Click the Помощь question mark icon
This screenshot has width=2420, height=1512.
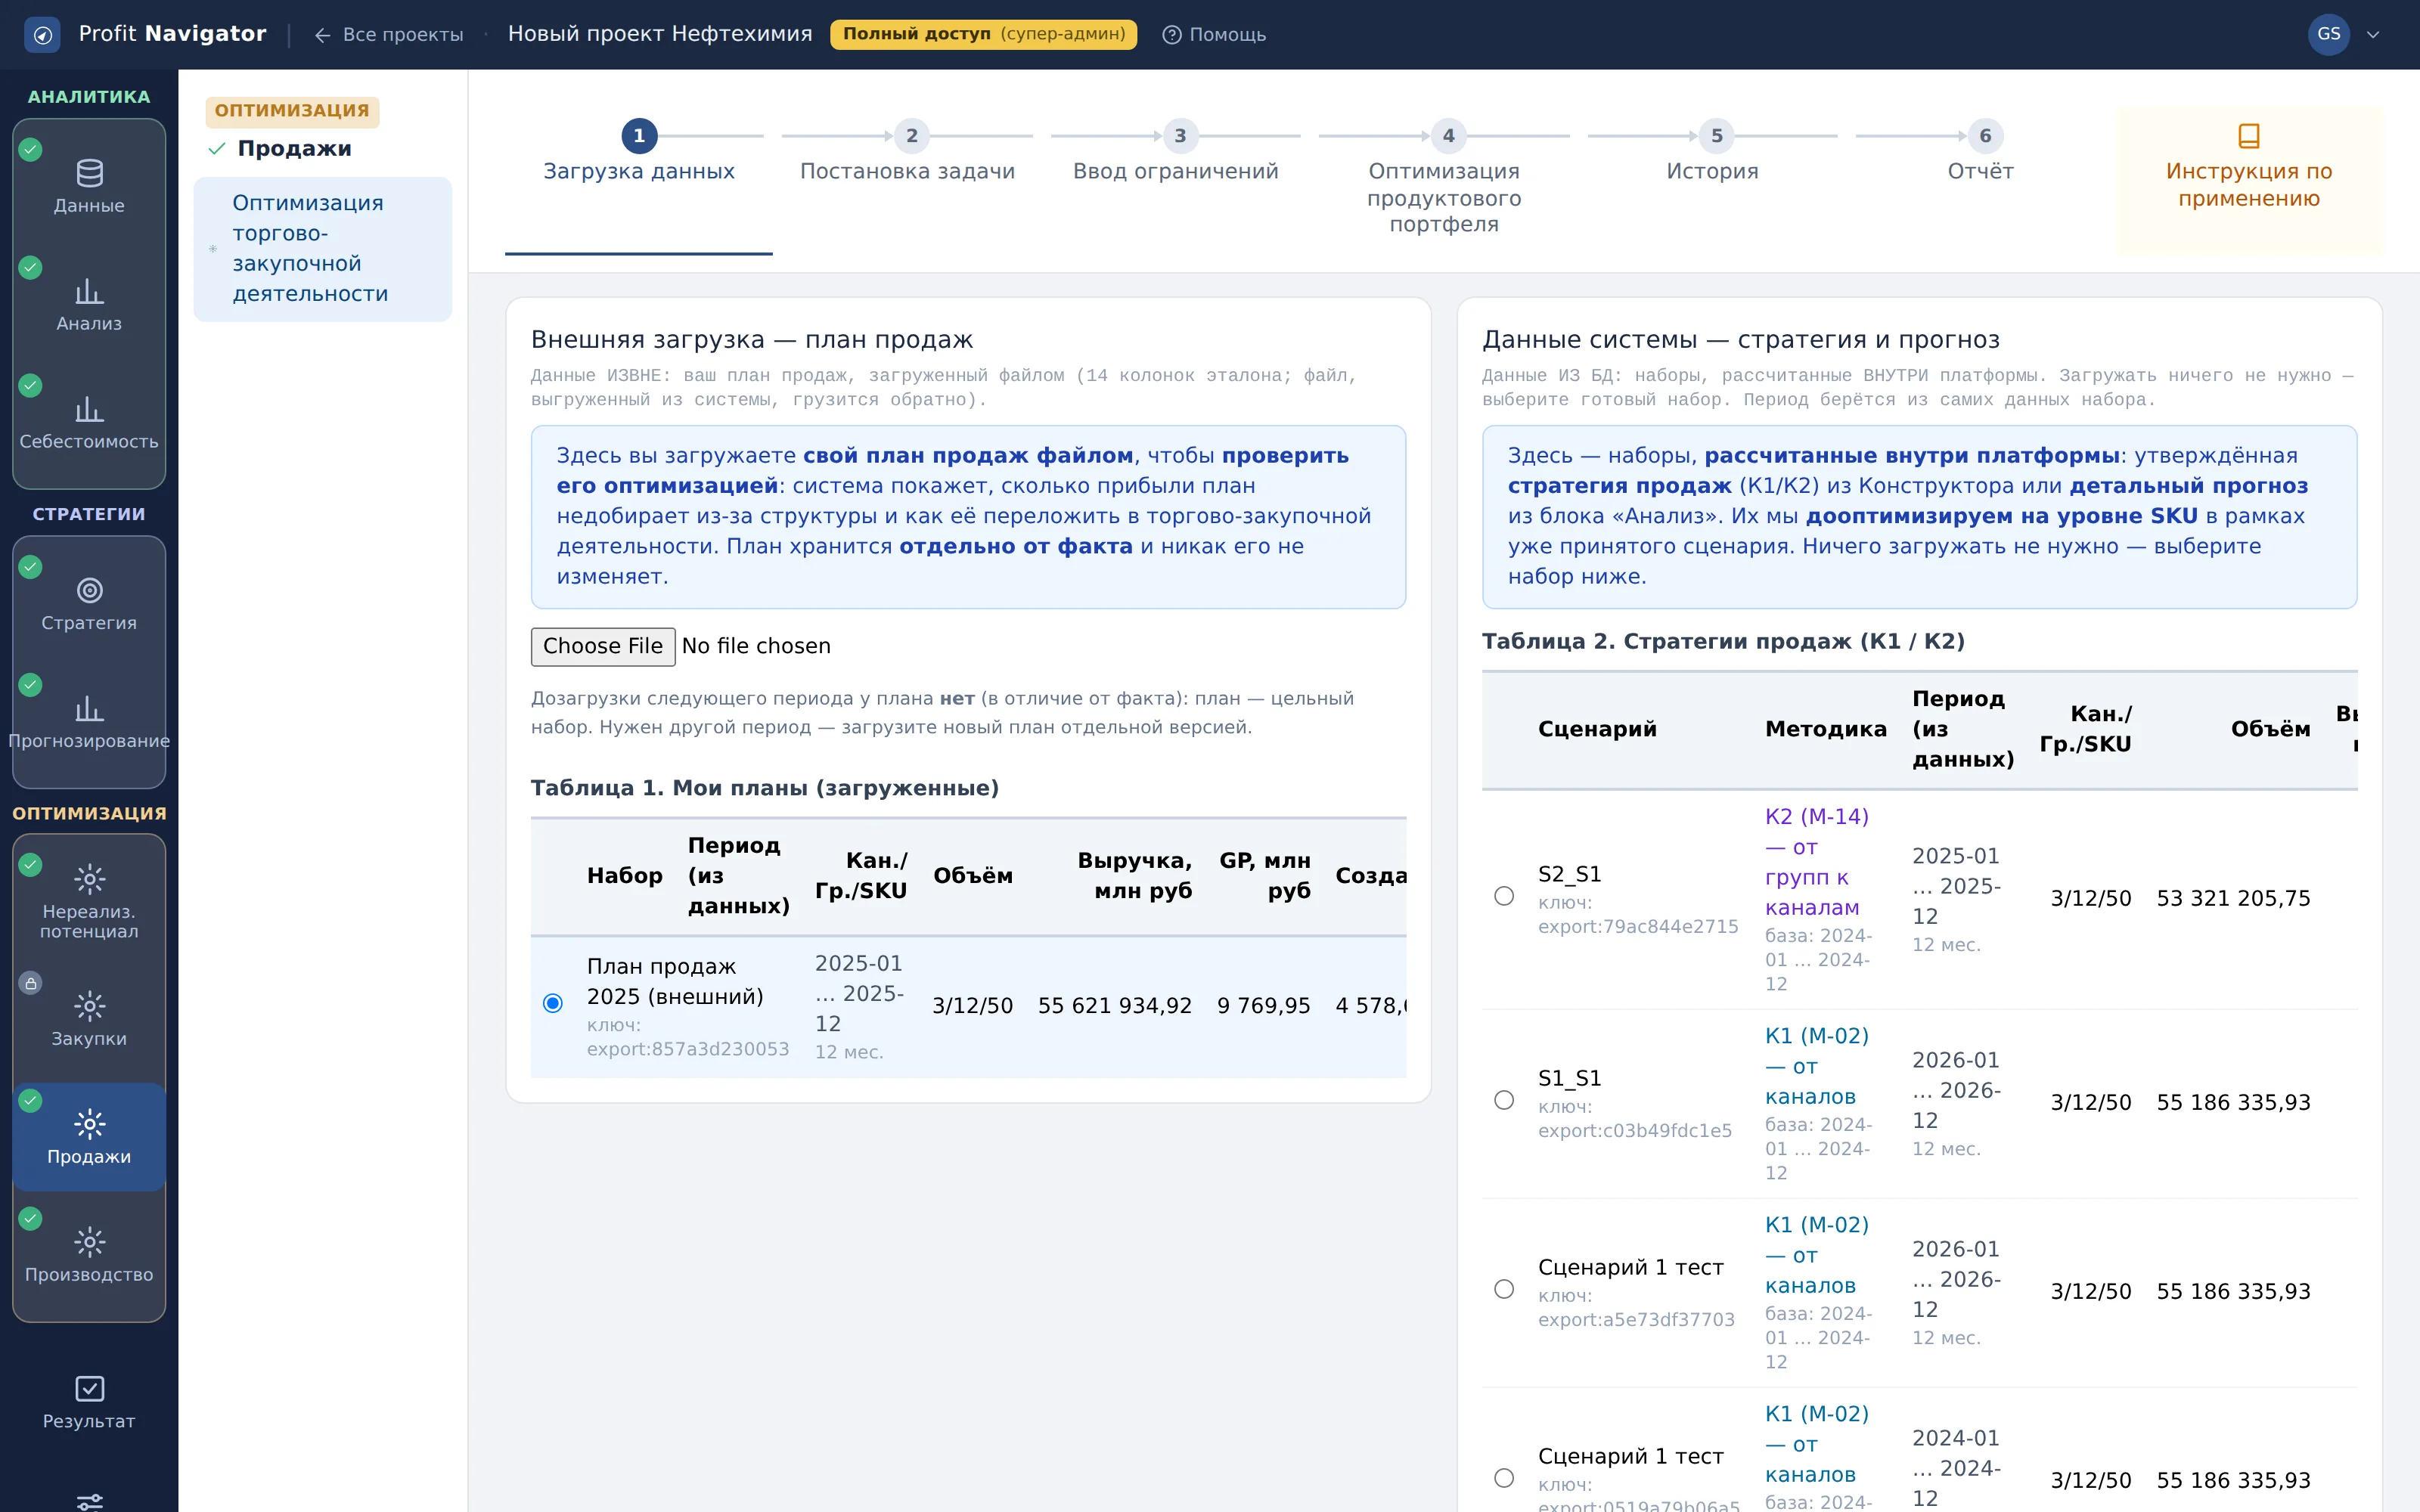(x=1171, y=35)
